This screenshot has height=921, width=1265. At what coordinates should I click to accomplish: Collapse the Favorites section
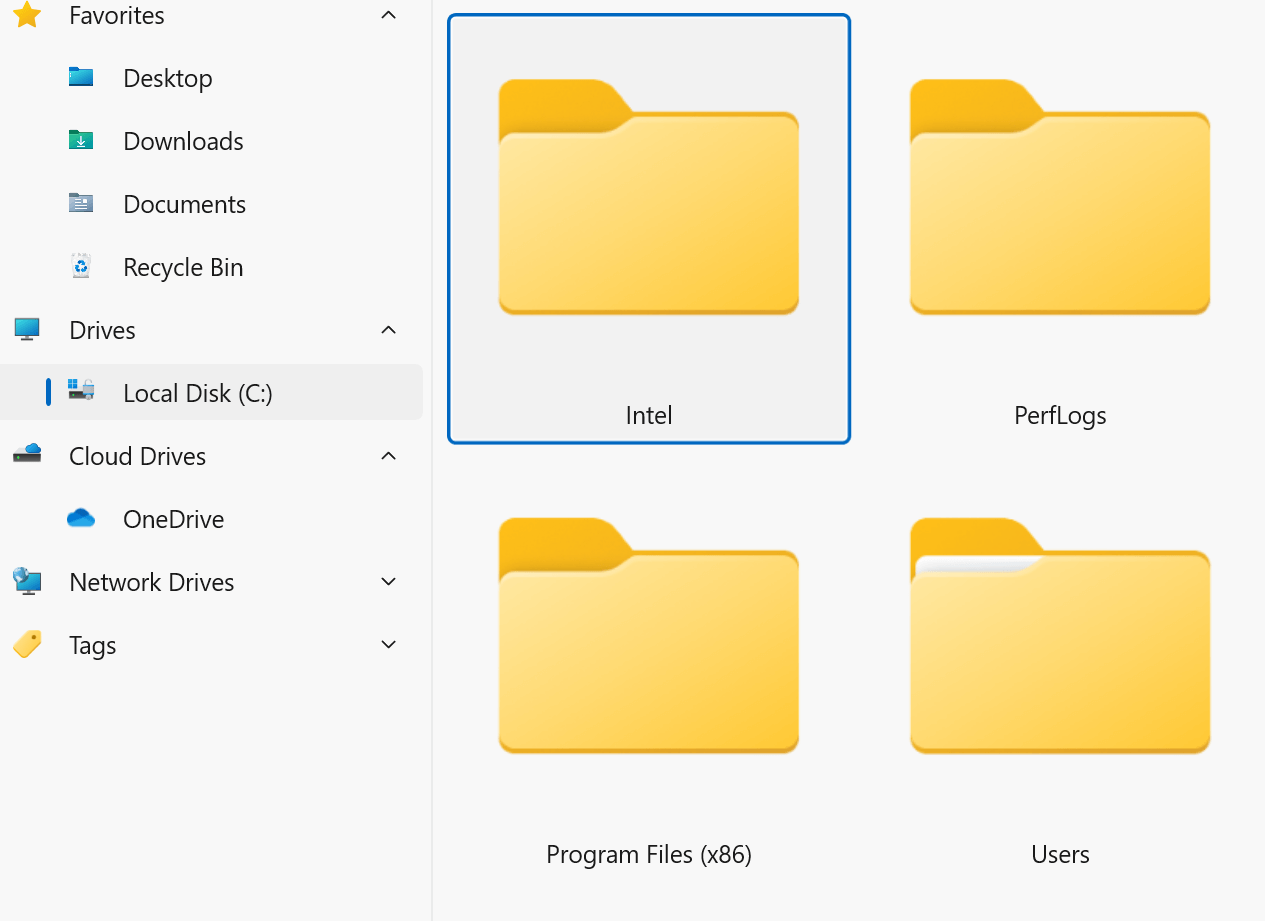coord(388,15)
